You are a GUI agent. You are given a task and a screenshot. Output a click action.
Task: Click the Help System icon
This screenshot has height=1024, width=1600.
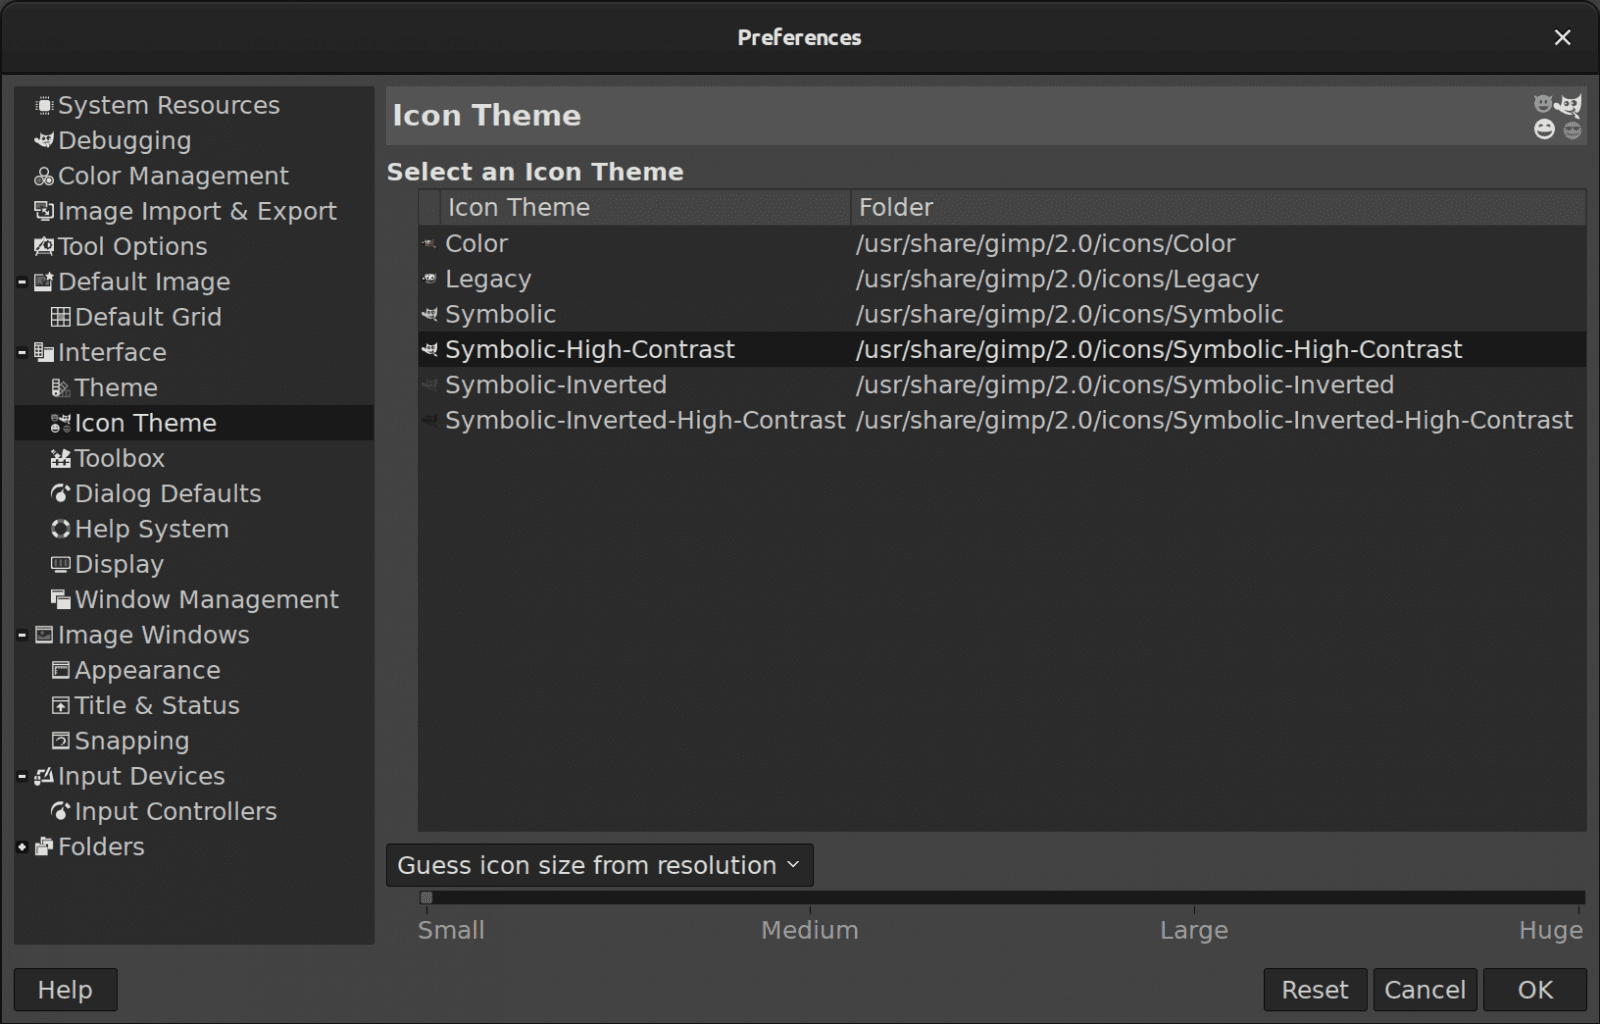(x=60, y=529)
